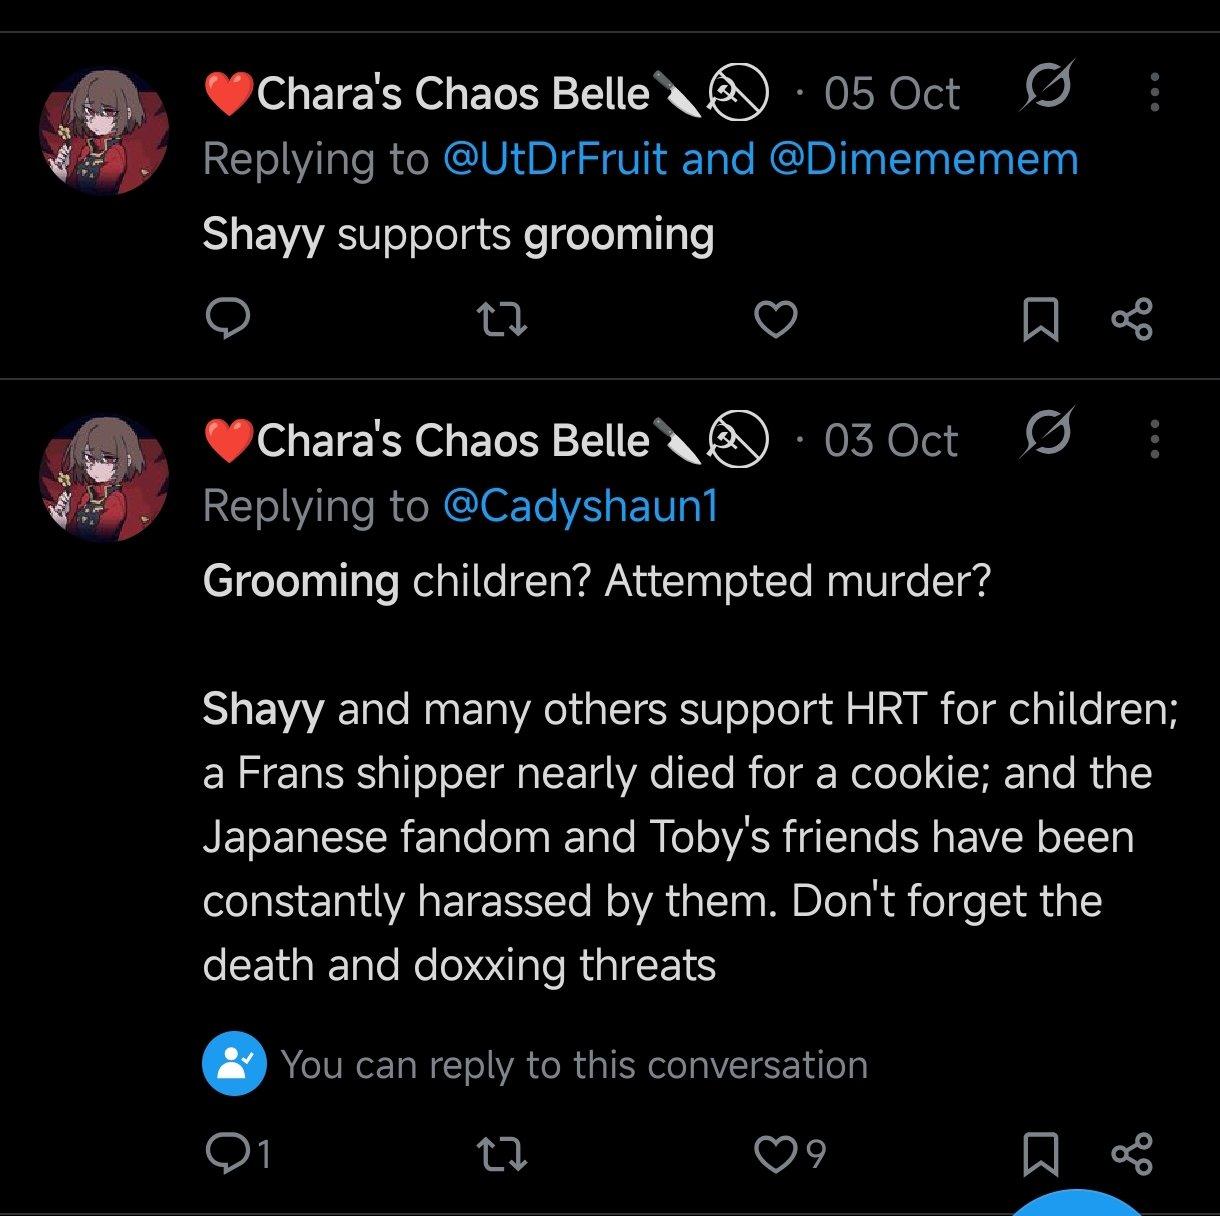Bookmark the 03 Oct tweet

(x=1040, y=1155)
